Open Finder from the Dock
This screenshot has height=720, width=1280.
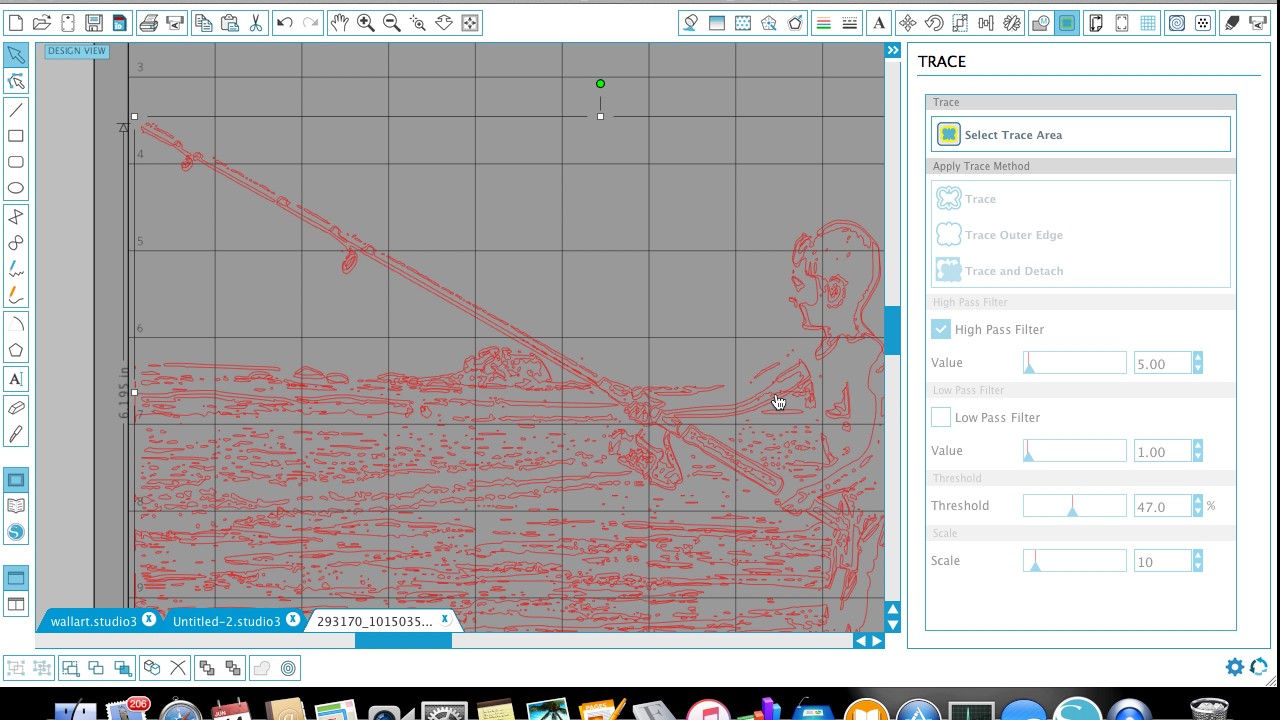[75, 712]
